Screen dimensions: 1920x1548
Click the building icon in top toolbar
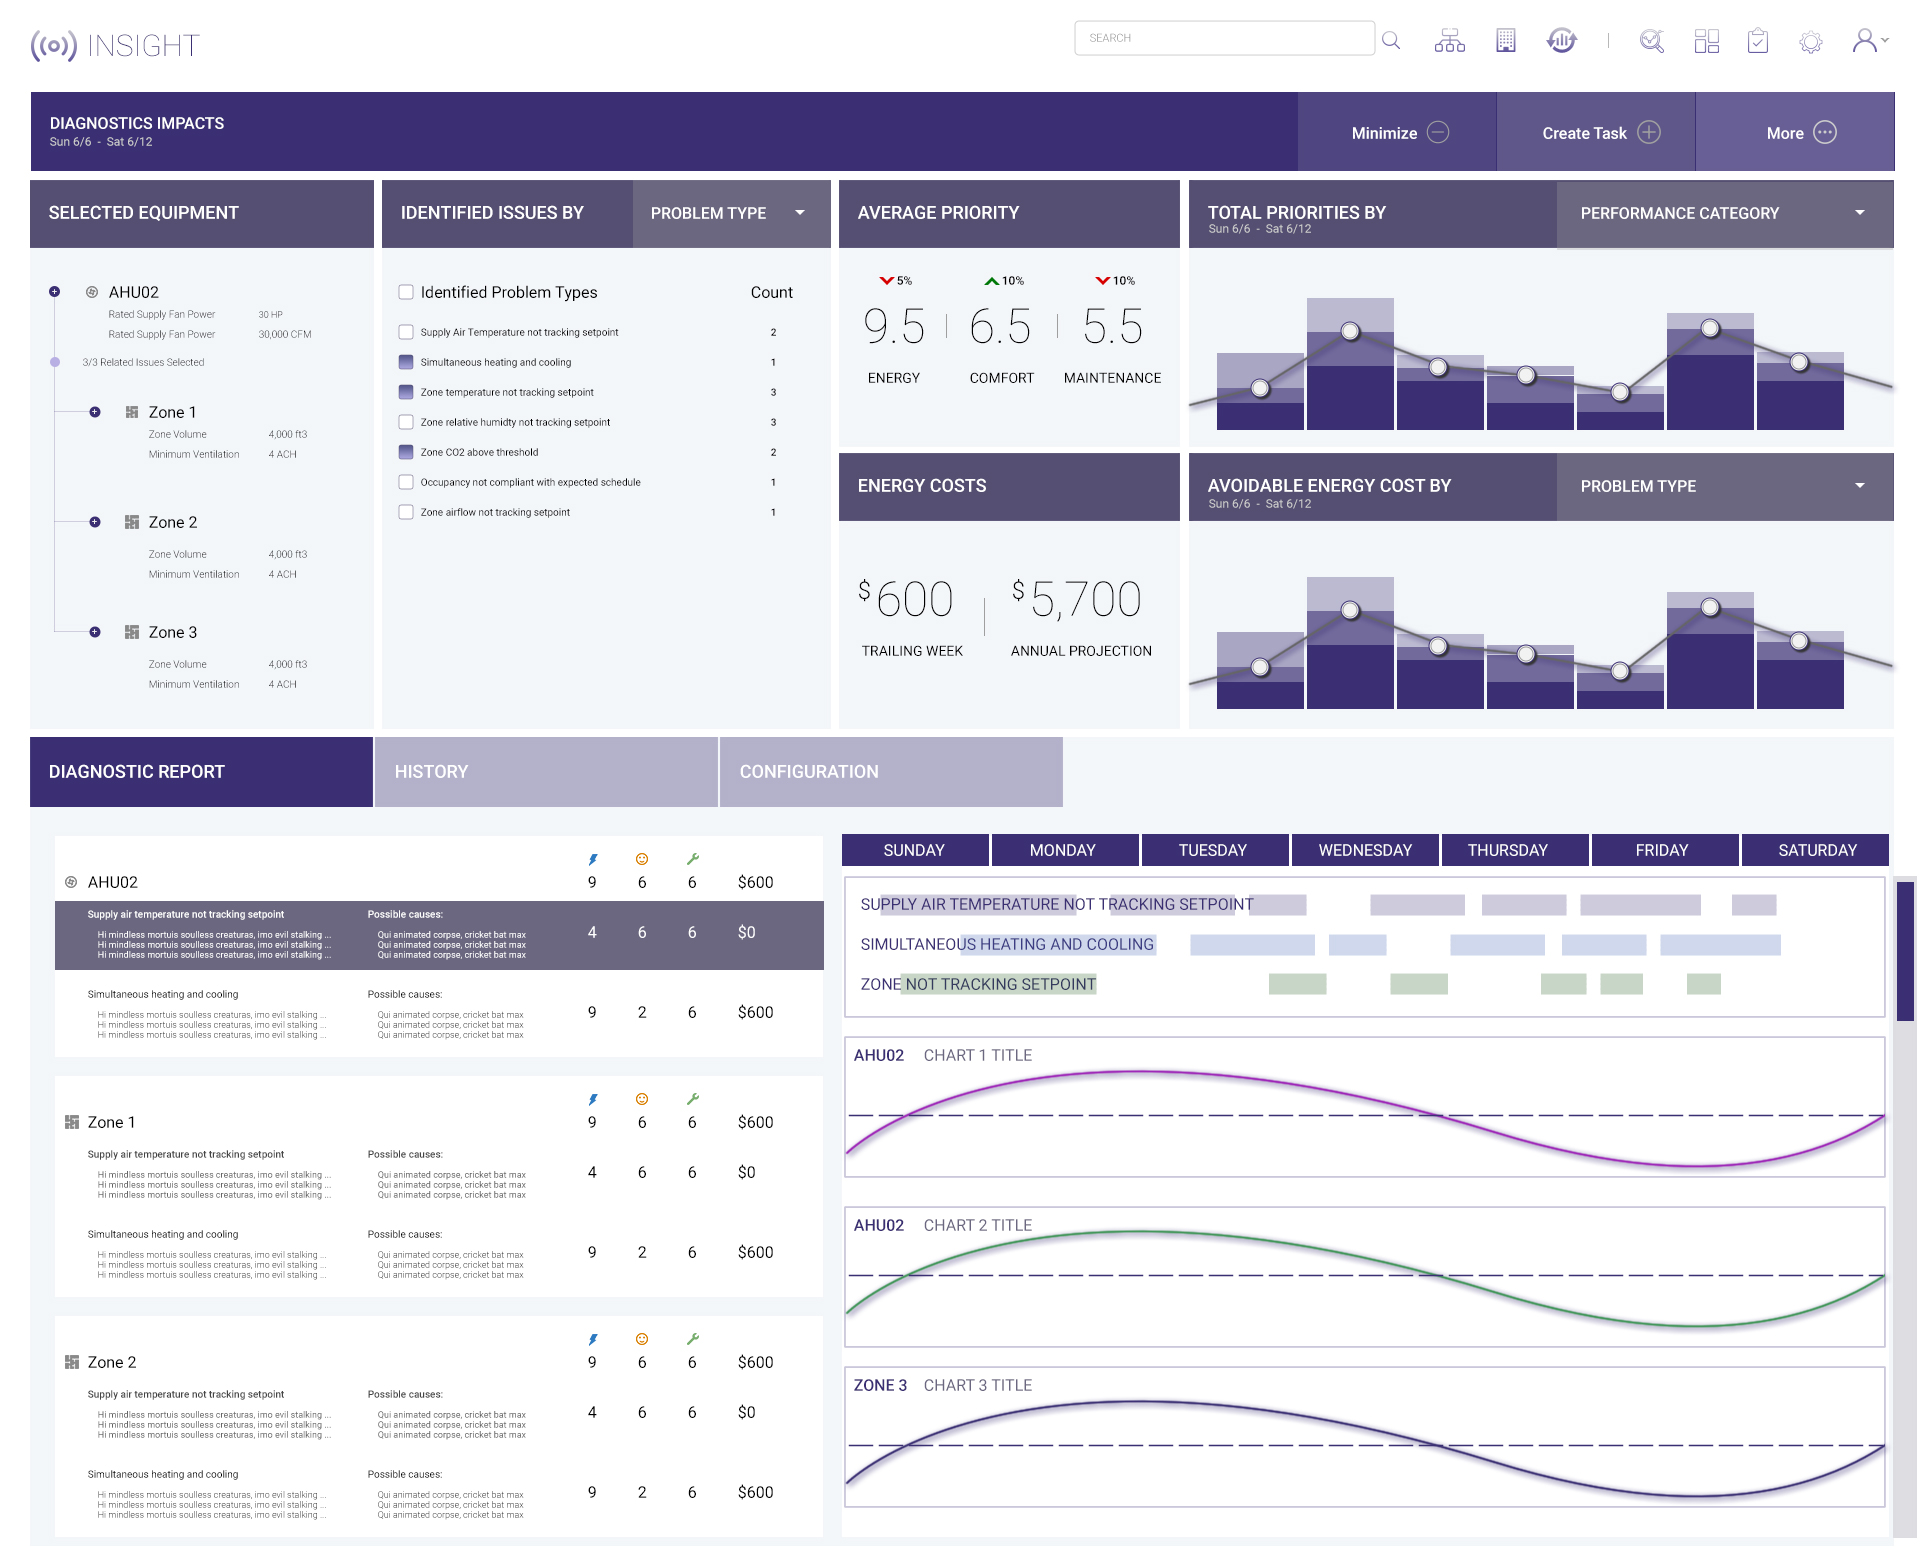(x=1505, y=41)
